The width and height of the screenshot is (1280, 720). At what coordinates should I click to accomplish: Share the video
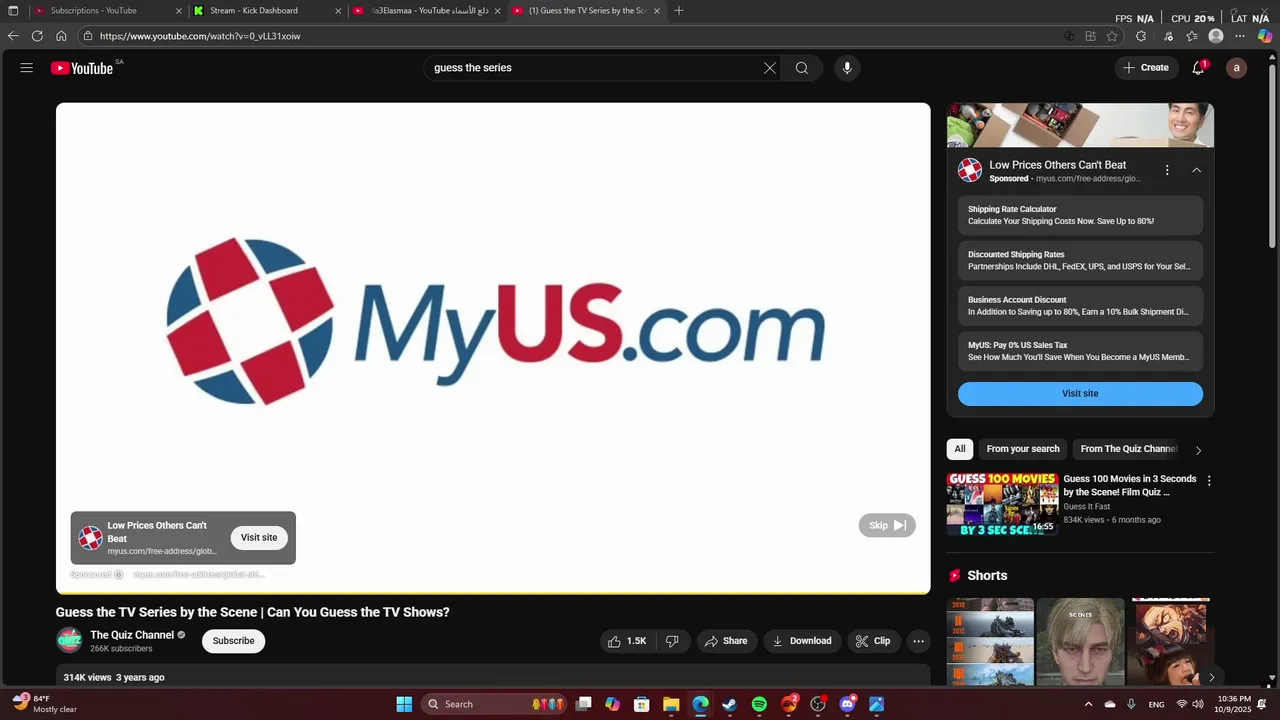726,641
